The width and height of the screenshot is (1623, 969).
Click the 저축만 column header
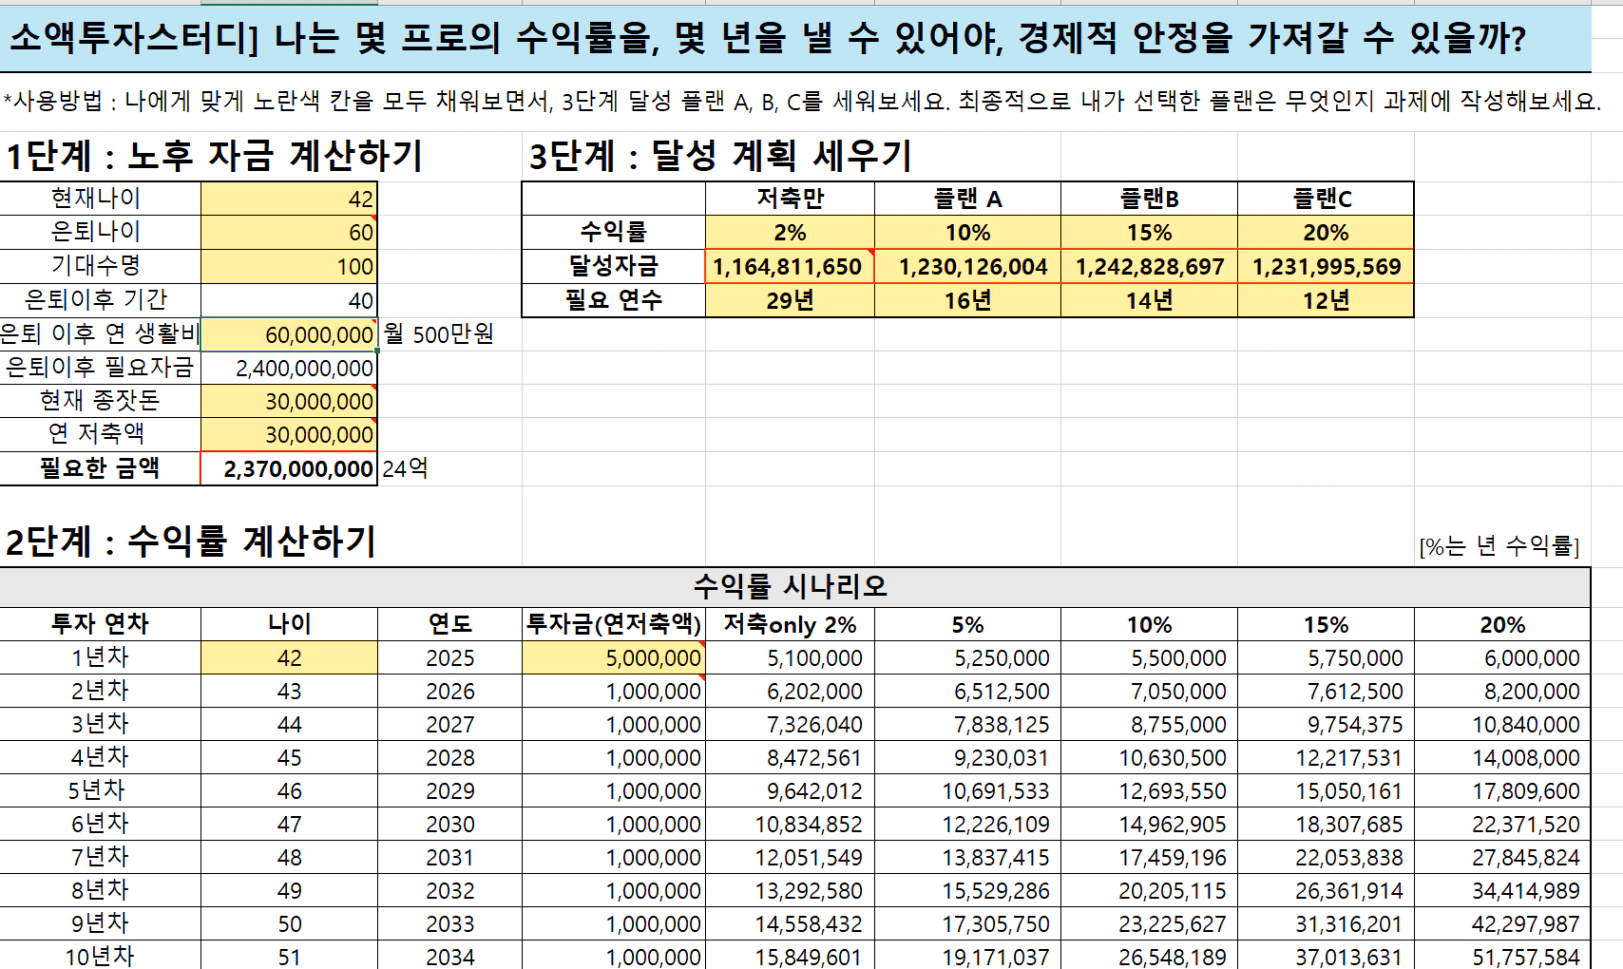coord(790,198)
